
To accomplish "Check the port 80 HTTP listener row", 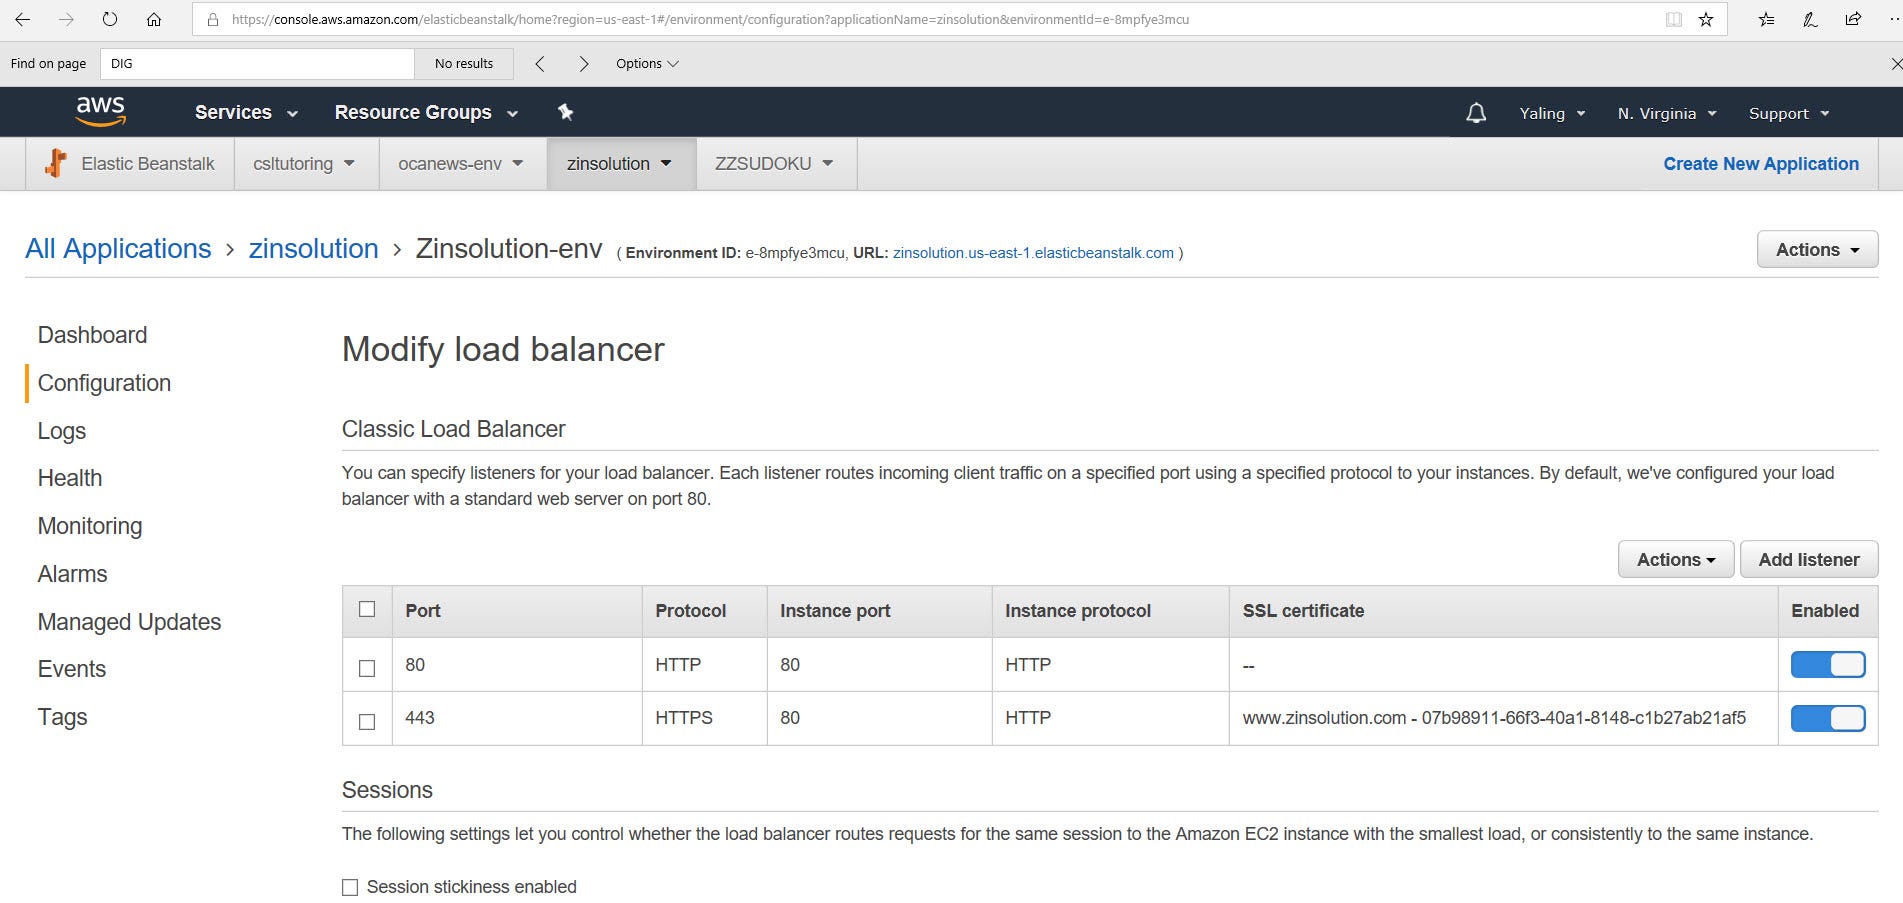I will pos(367,668).
